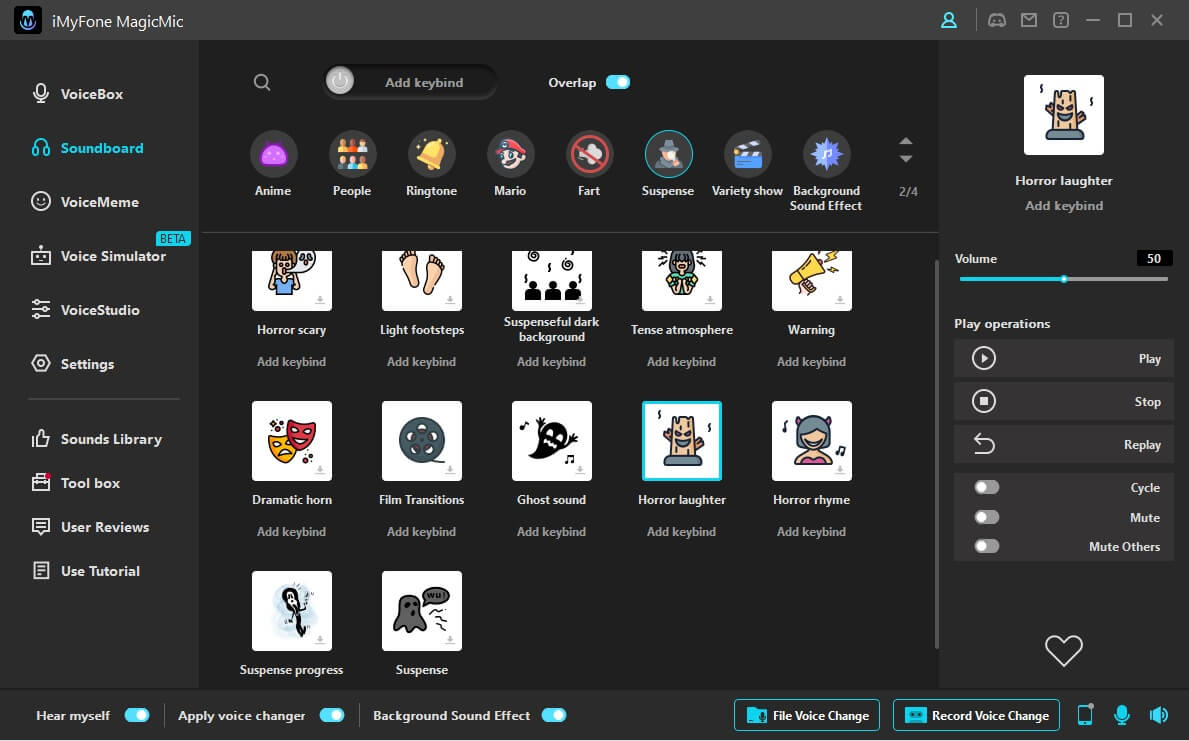The width and height of the screenshot is (1189, 741).
Task: Enable the Cycle switch
Action: (x=987, y=487)
